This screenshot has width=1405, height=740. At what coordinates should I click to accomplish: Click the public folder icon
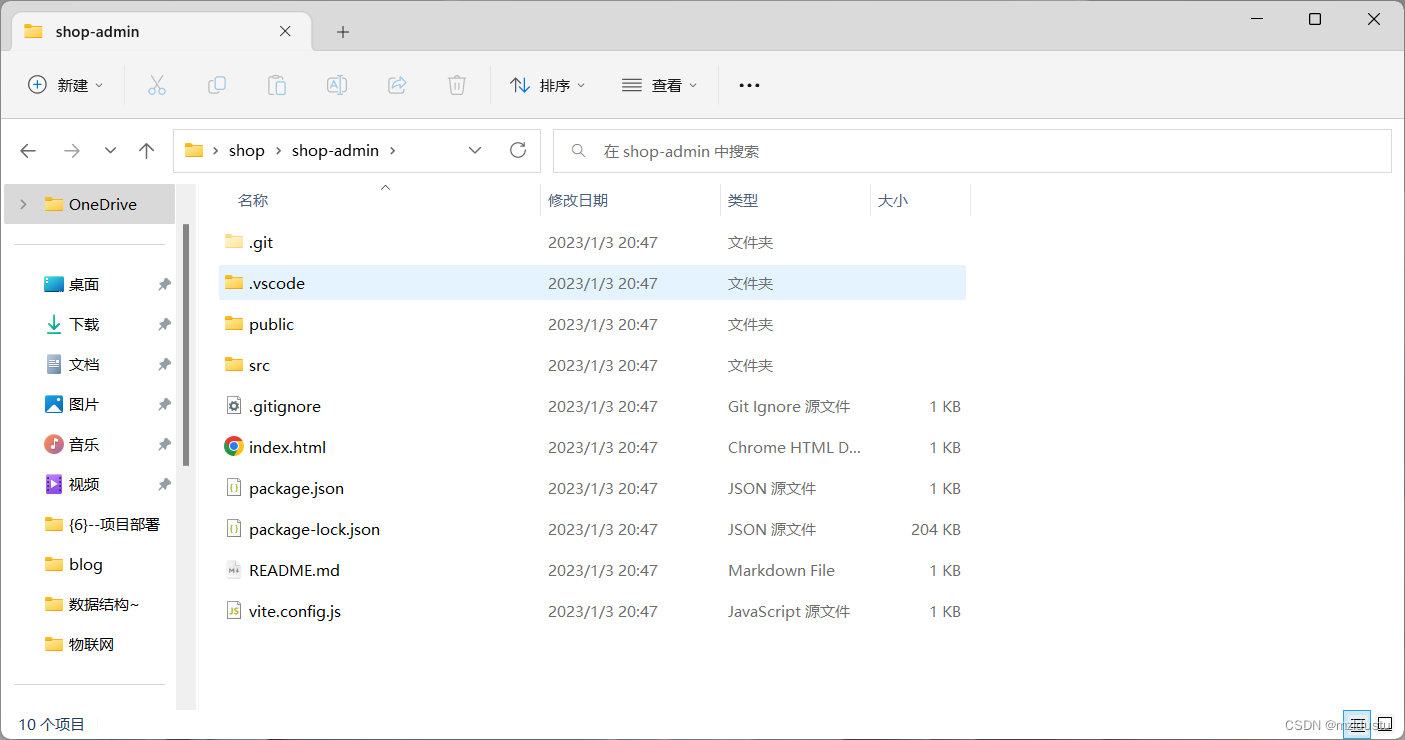click(x=234, y=323)
